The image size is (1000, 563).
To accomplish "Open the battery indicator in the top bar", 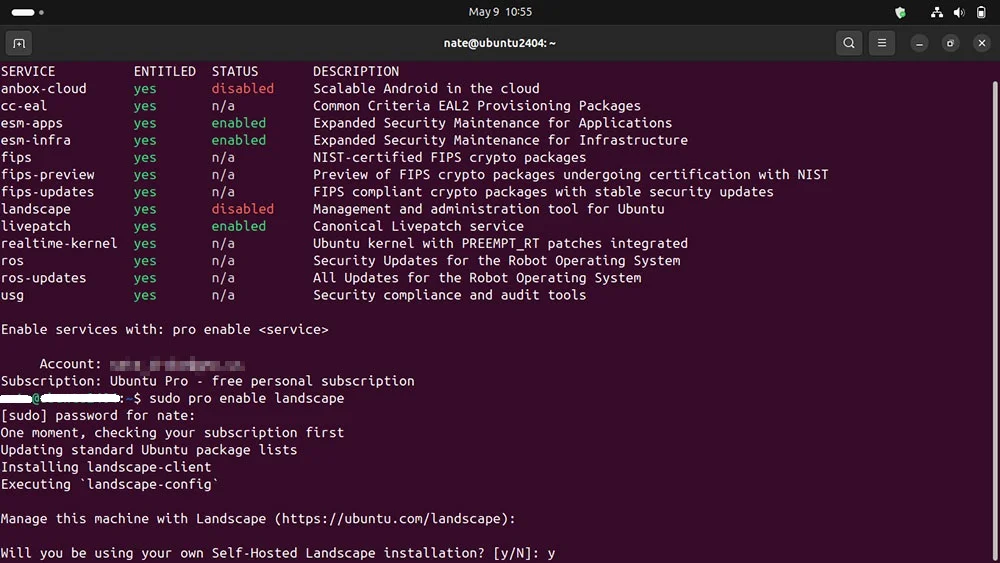I will [x=982, y=12].
